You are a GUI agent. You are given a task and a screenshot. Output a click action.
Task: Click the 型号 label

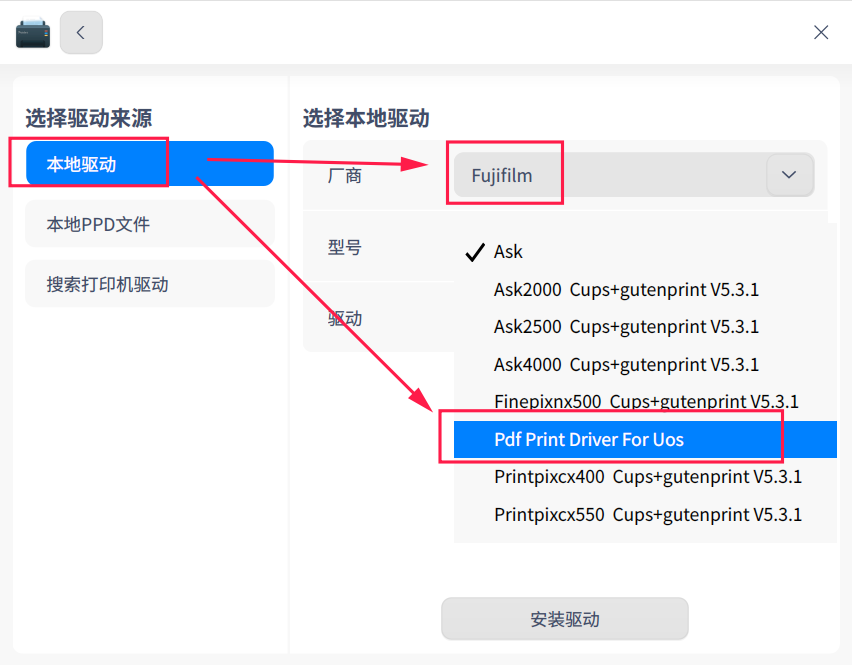pyautogui.click(x=344, y=247)
